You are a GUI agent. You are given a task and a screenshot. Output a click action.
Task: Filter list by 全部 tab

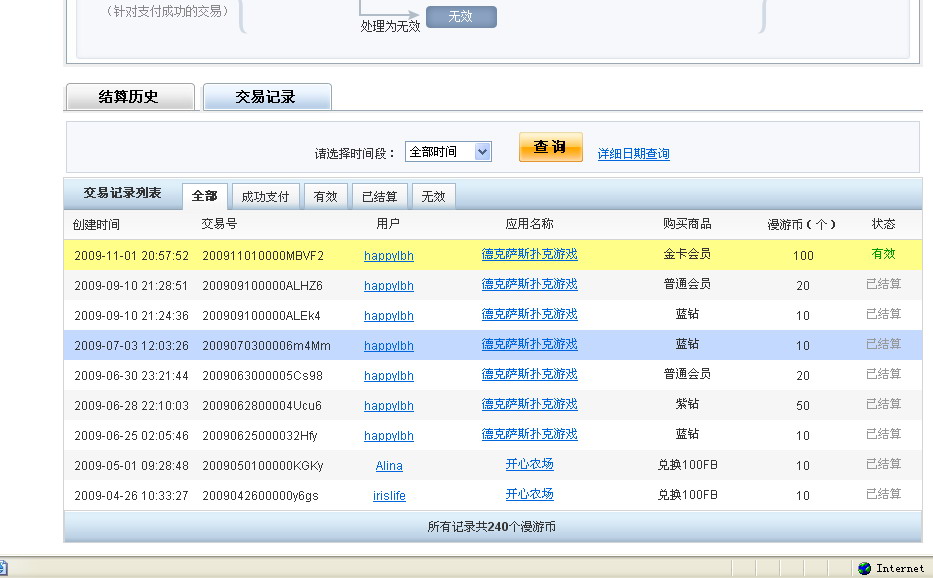click(204, 196)
